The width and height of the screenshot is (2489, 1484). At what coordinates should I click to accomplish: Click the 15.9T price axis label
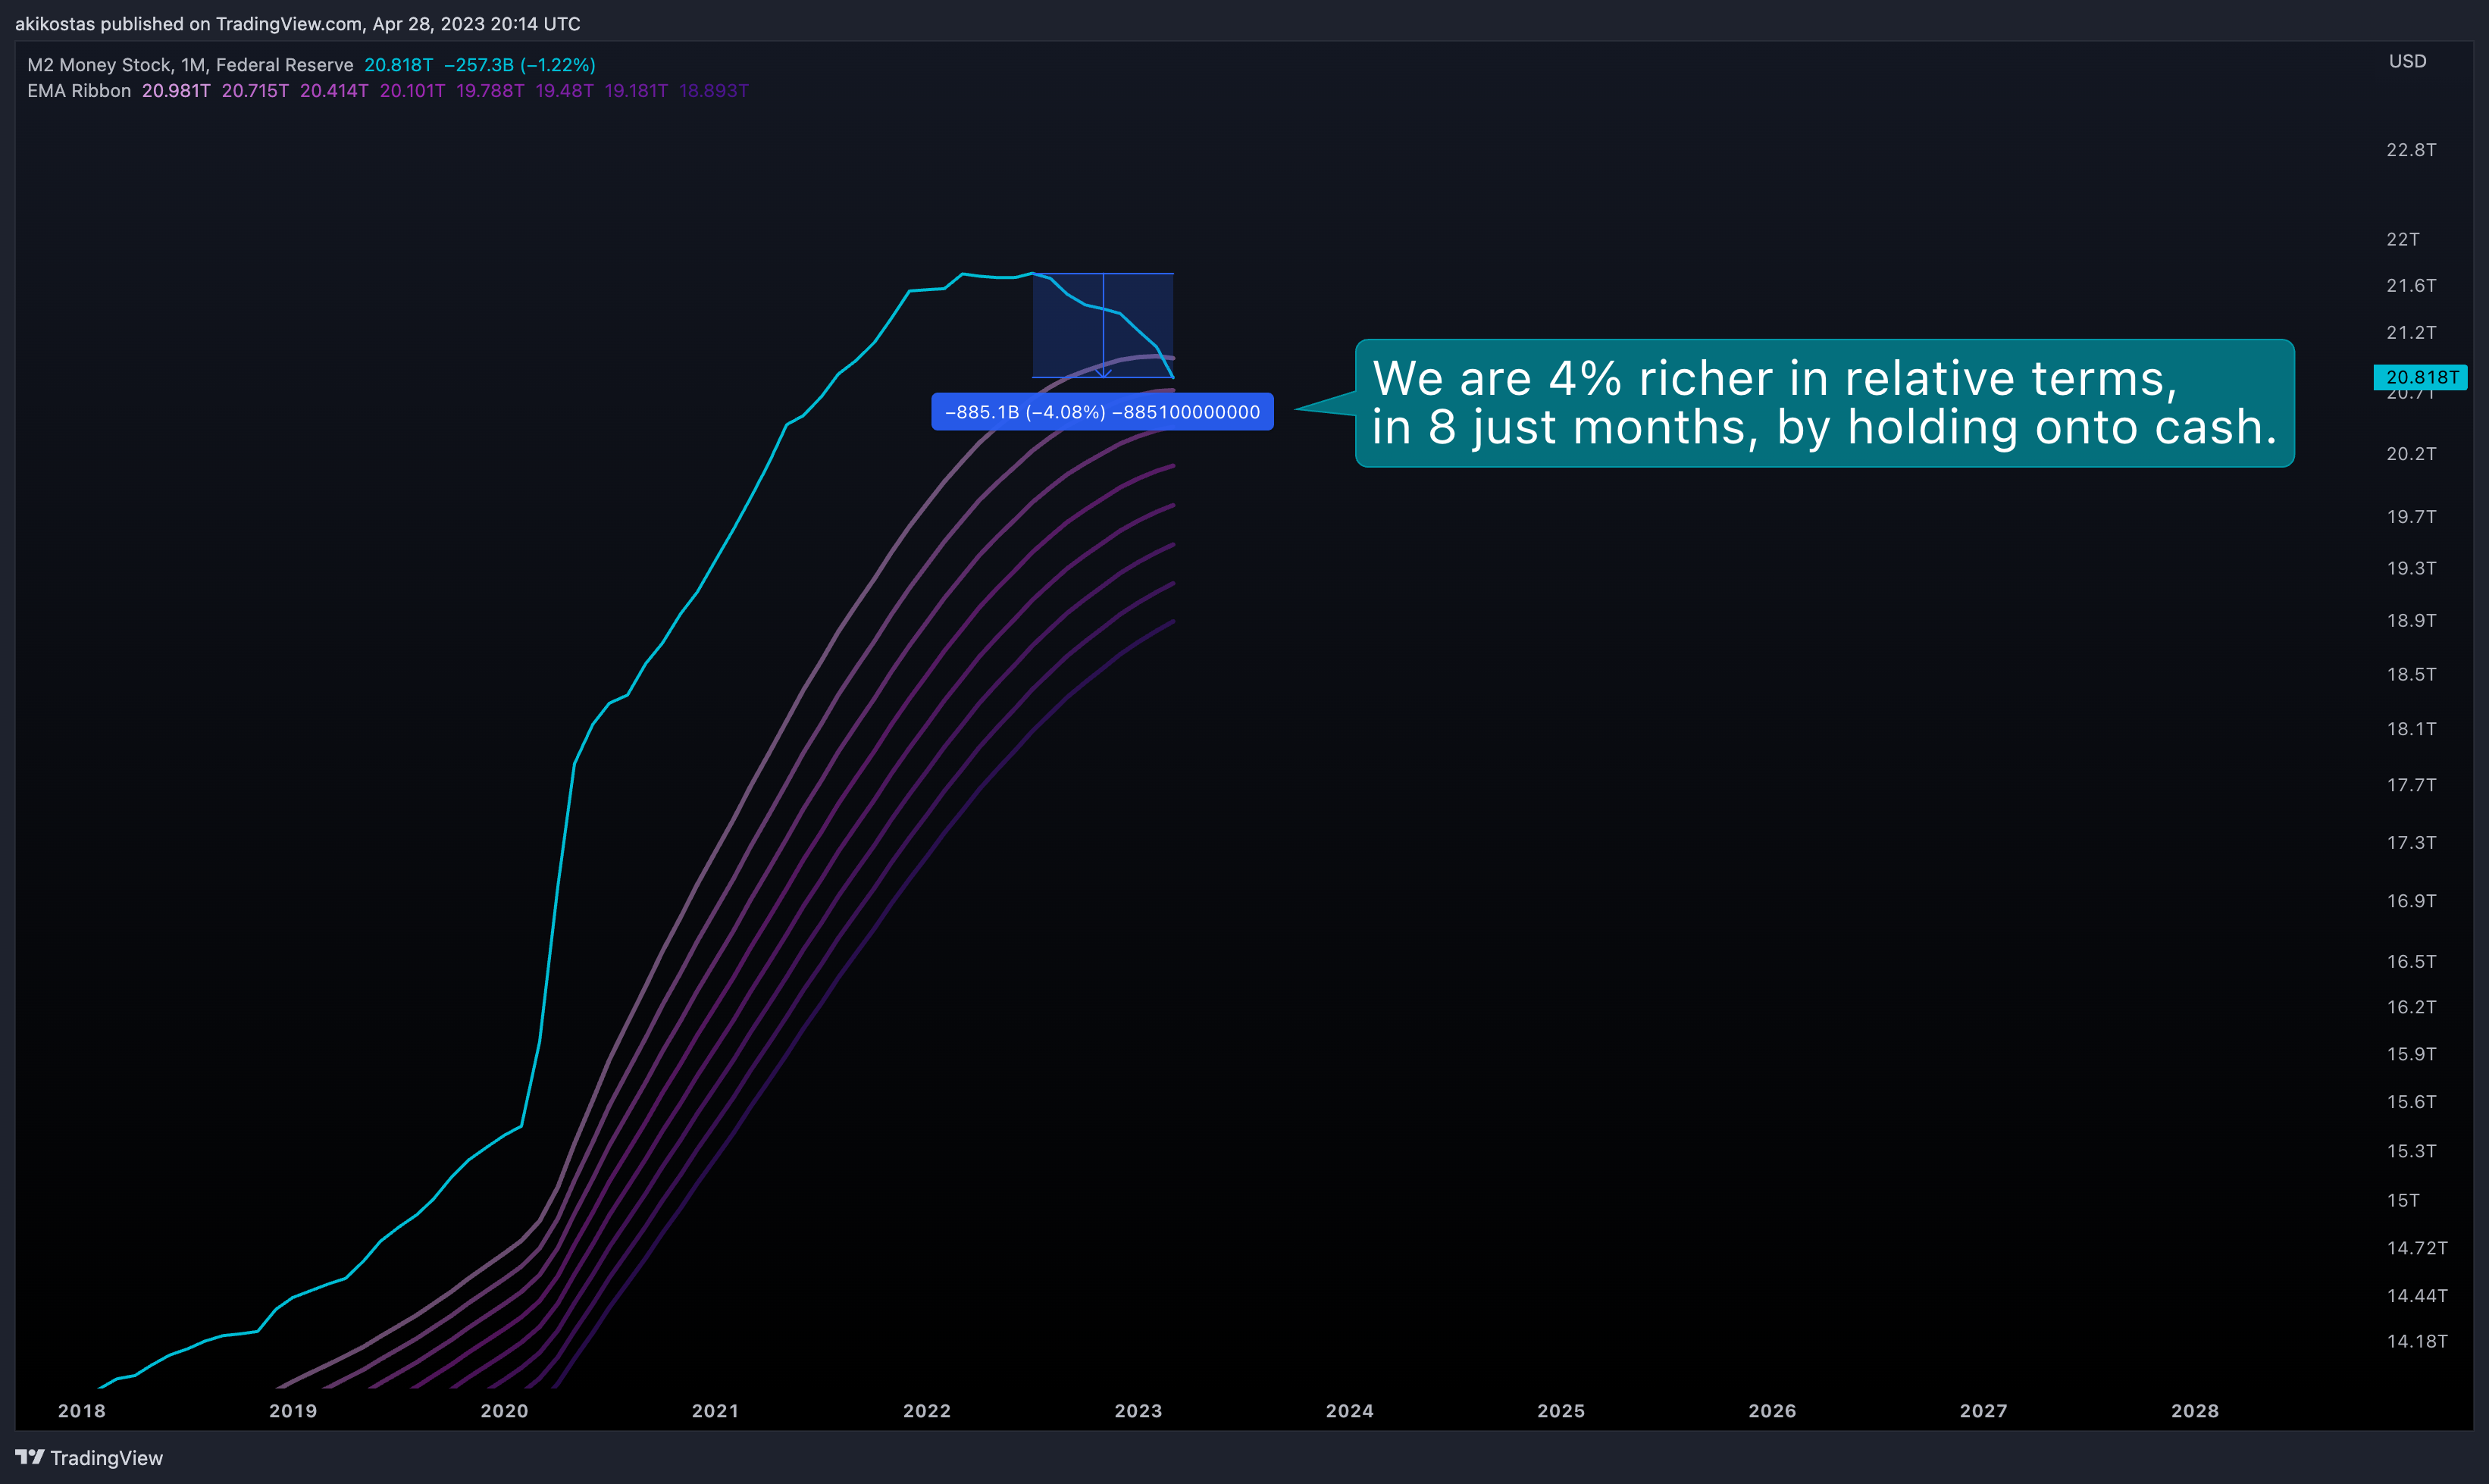2411,1054
